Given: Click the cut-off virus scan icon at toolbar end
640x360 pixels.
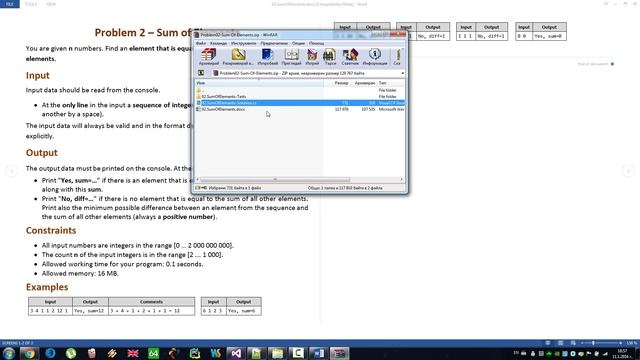Looking at the screenshot, I should pos(397,57).
